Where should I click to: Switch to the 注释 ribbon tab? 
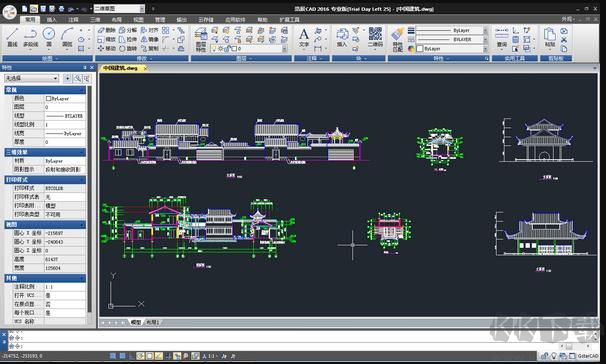pyautogui.click(x=73, y=19)
